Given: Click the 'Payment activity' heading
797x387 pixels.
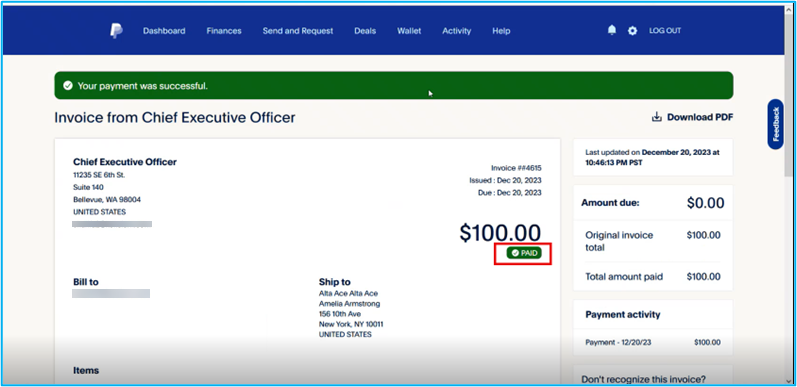Looking at the screenshot, I should [623, 315].
